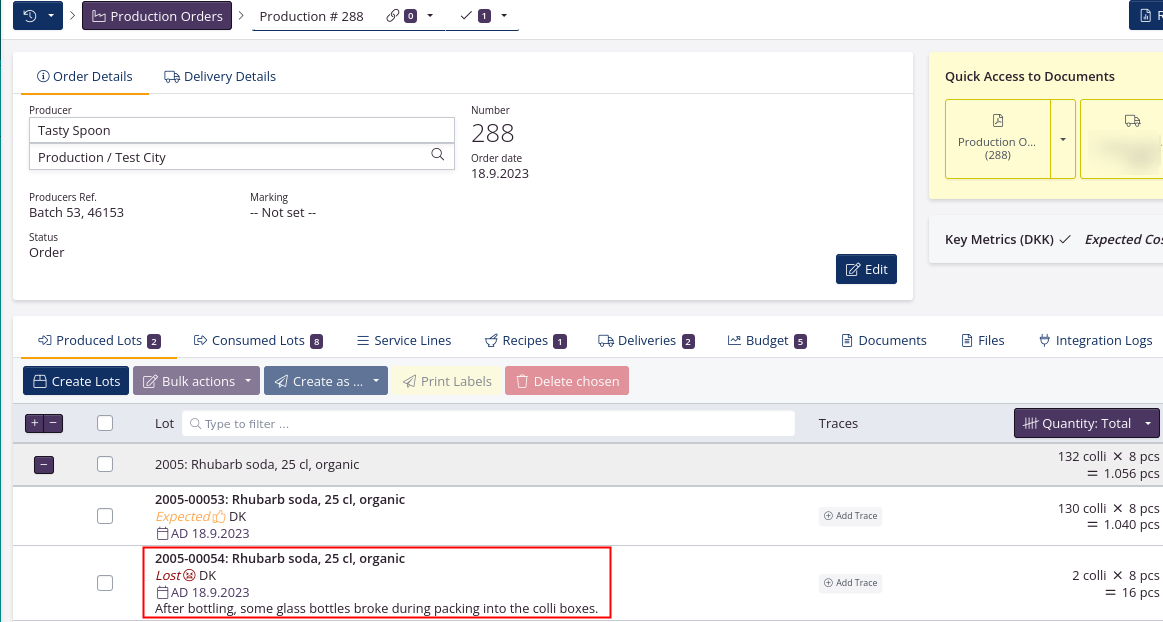
Task: Open the Quantity: Total dropdown
Action: (1087, 423)
